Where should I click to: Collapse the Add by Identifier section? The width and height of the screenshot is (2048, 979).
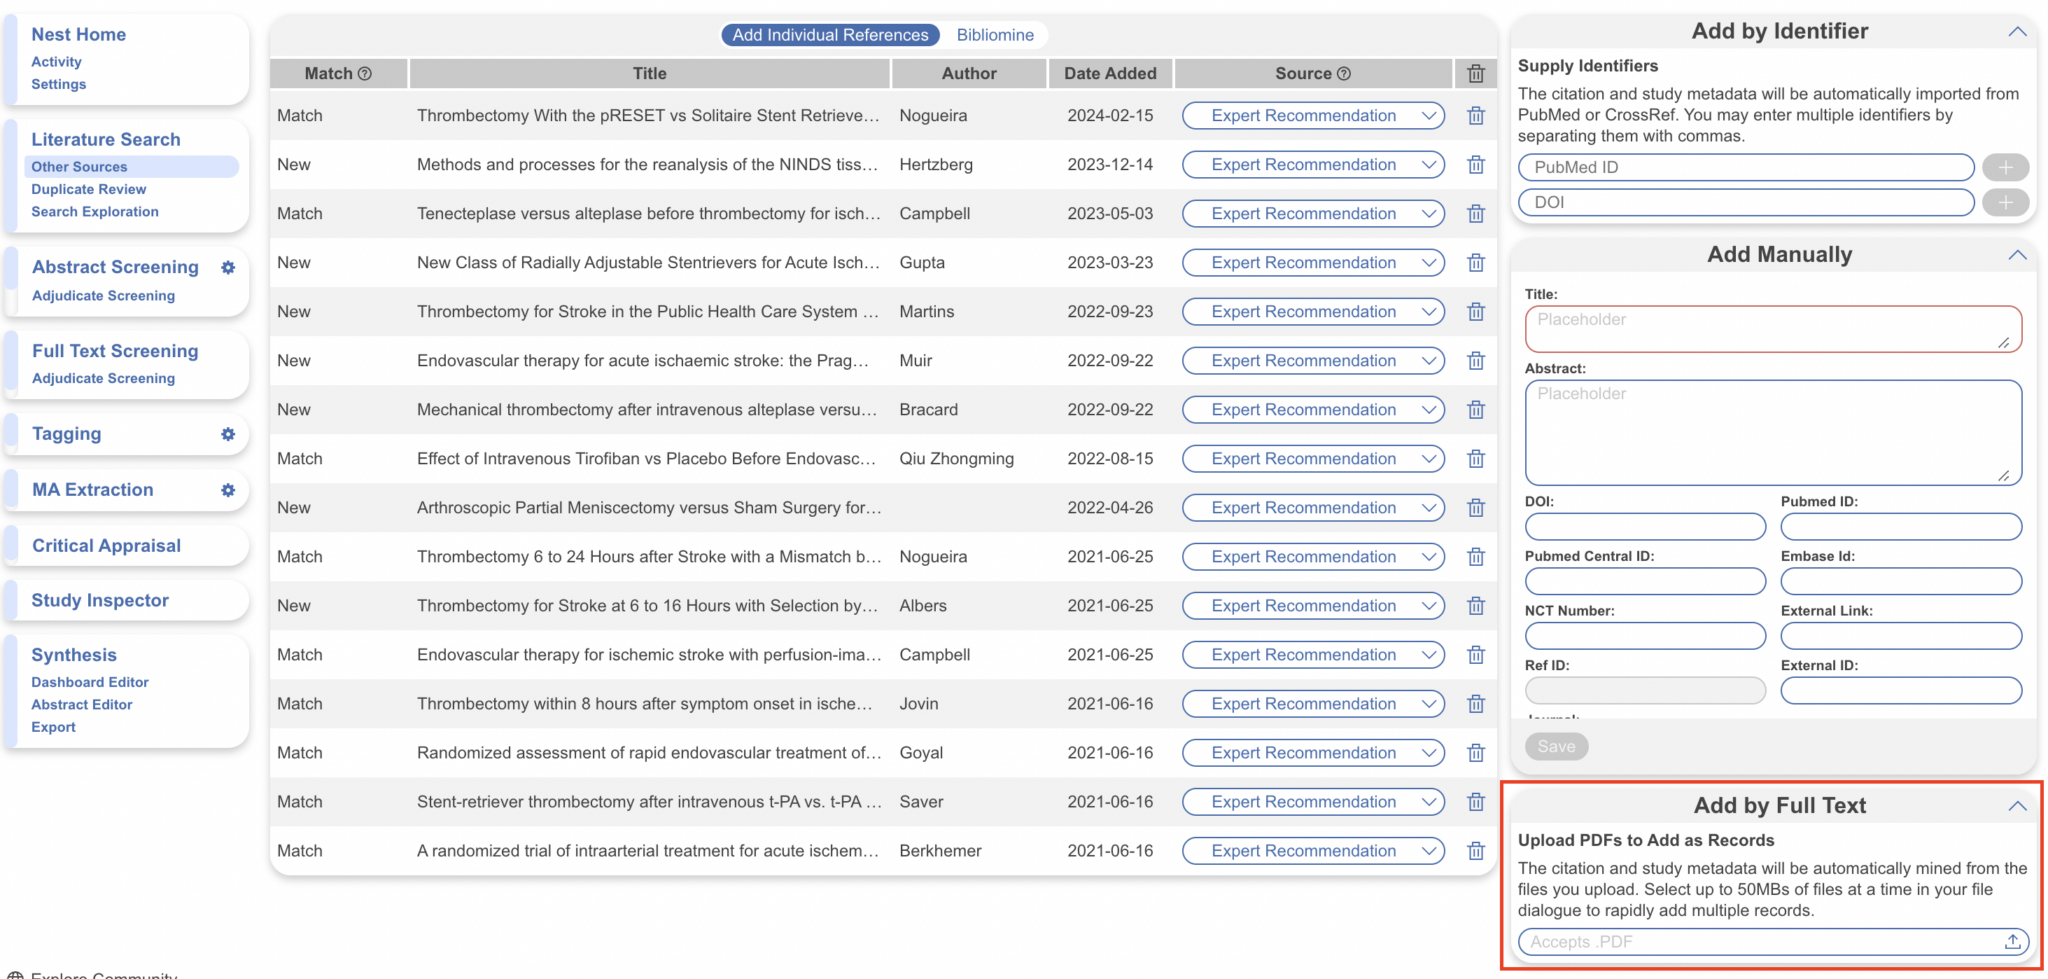point(2018,31)
